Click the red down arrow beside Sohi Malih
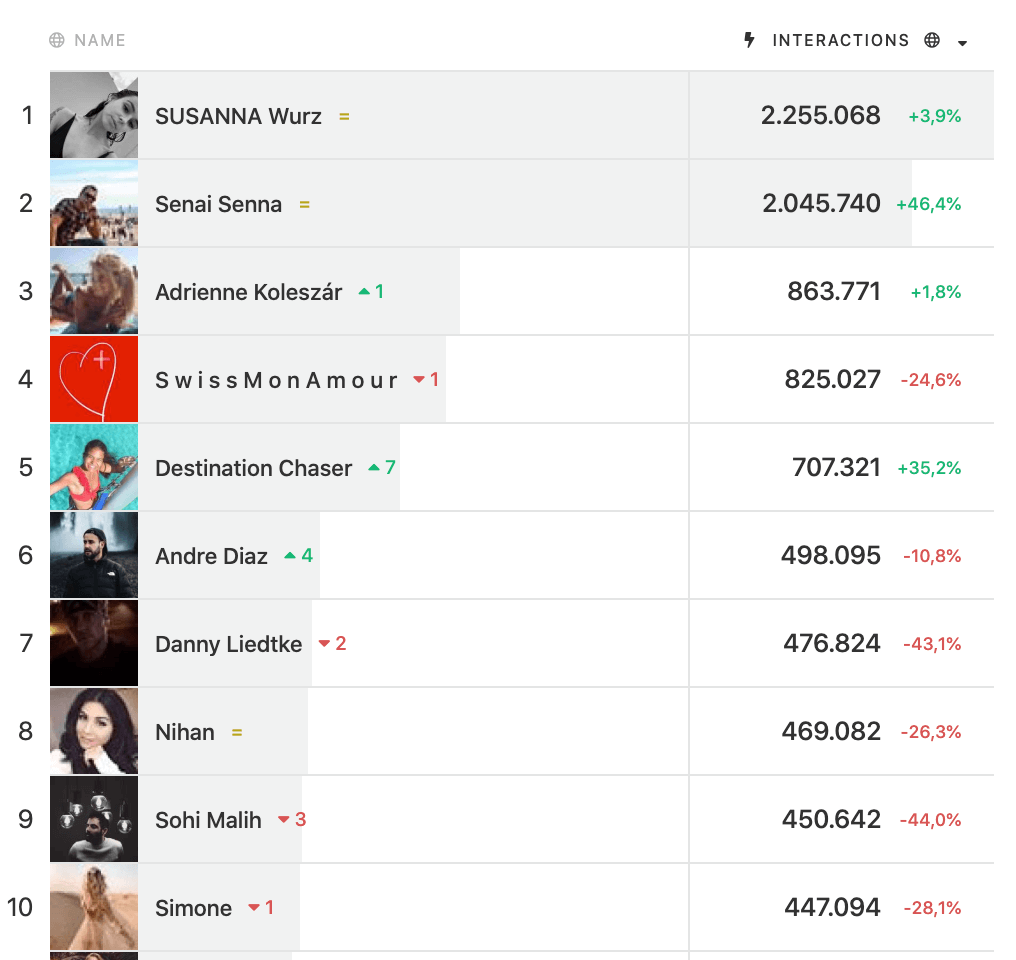 click(284, 820)
